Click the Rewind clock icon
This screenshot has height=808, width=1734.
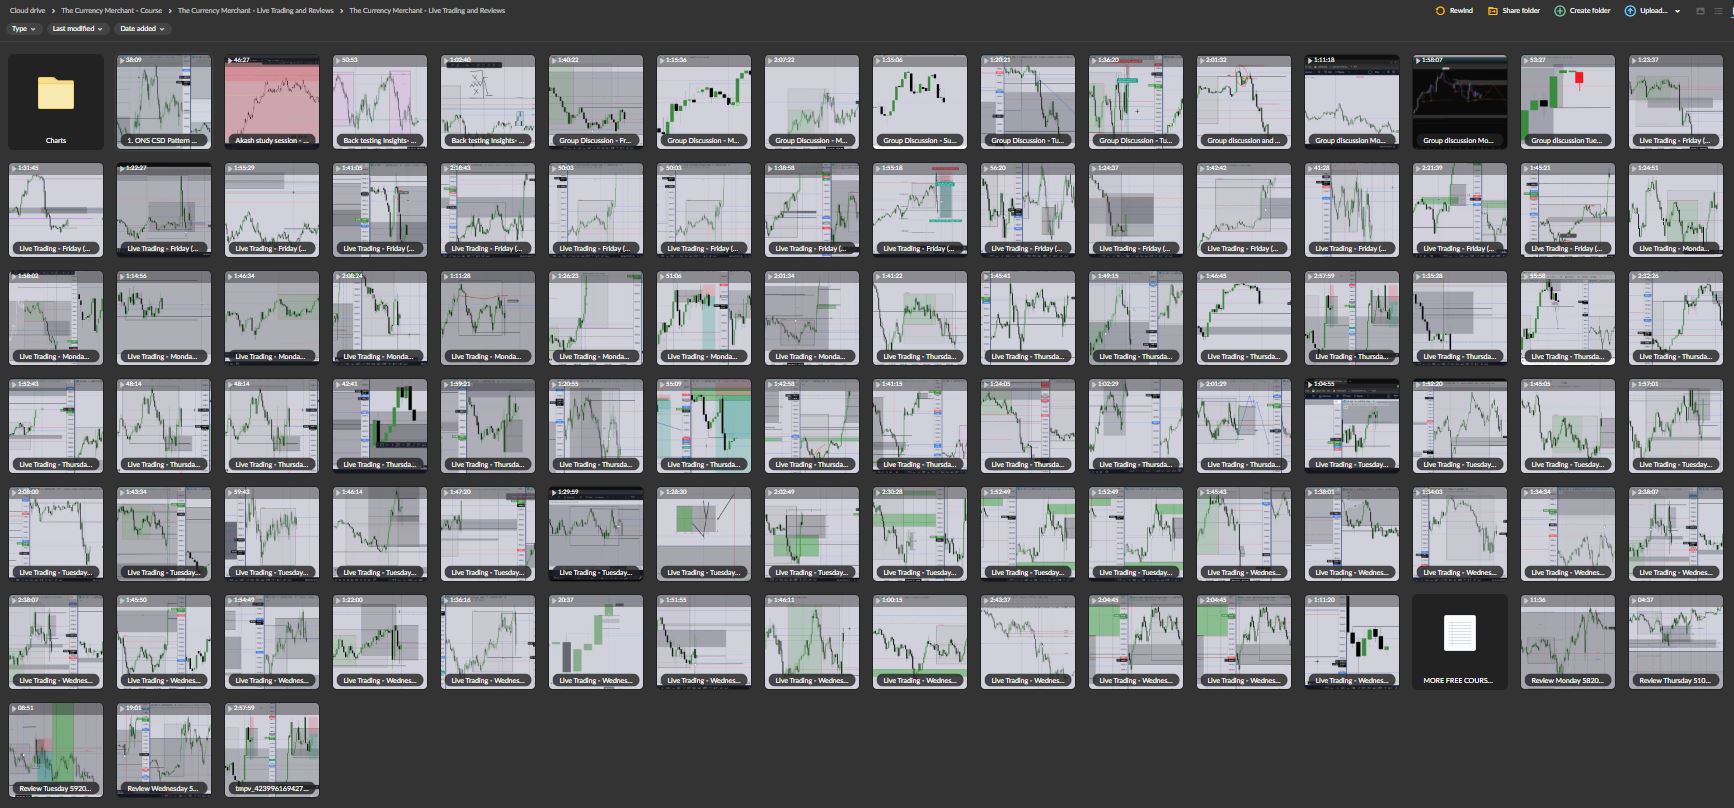click(1440, 11)
